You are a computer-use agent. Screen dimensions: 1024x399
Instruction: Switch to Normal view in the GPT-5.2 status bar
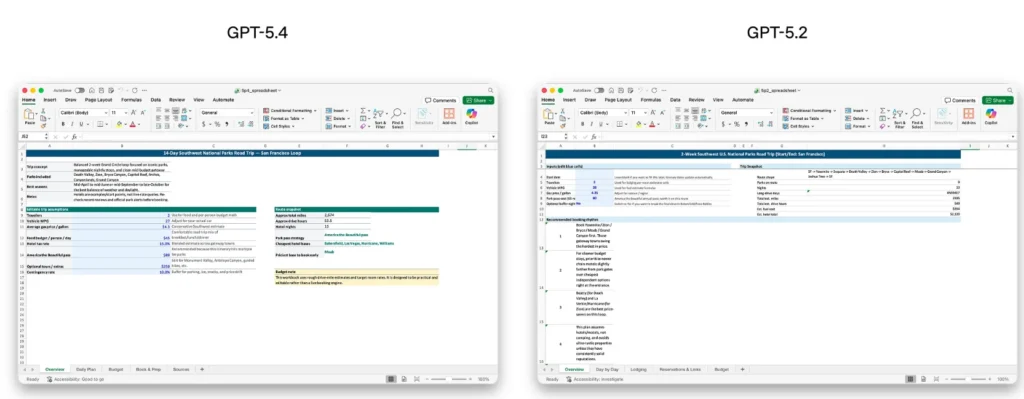pyautogui.click(x=910, y=379)
